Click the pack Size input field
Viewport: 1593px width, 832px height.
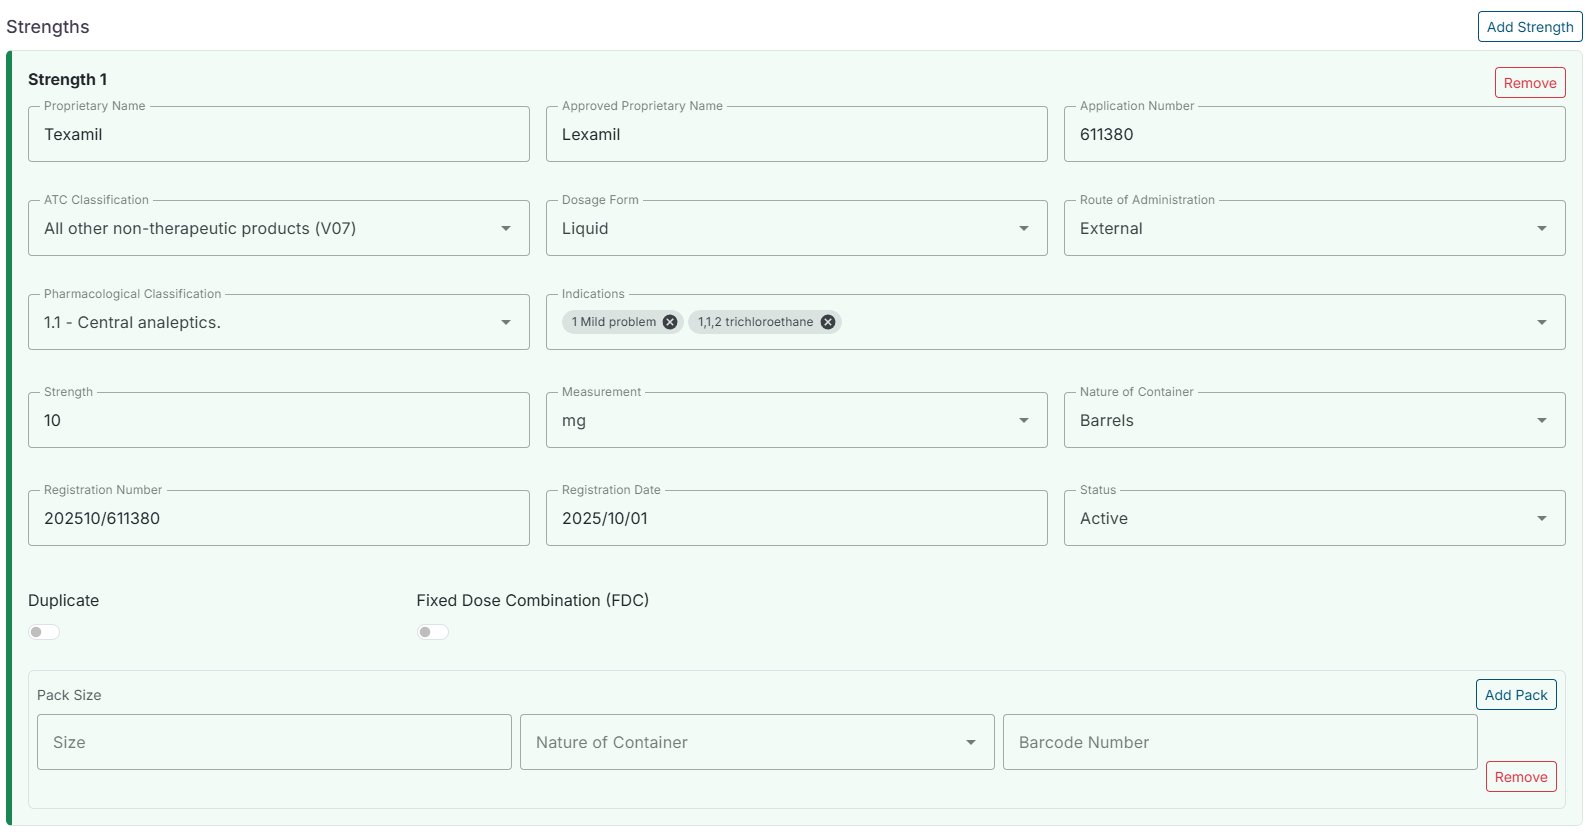pyautogui.click(x=274, y=743)
